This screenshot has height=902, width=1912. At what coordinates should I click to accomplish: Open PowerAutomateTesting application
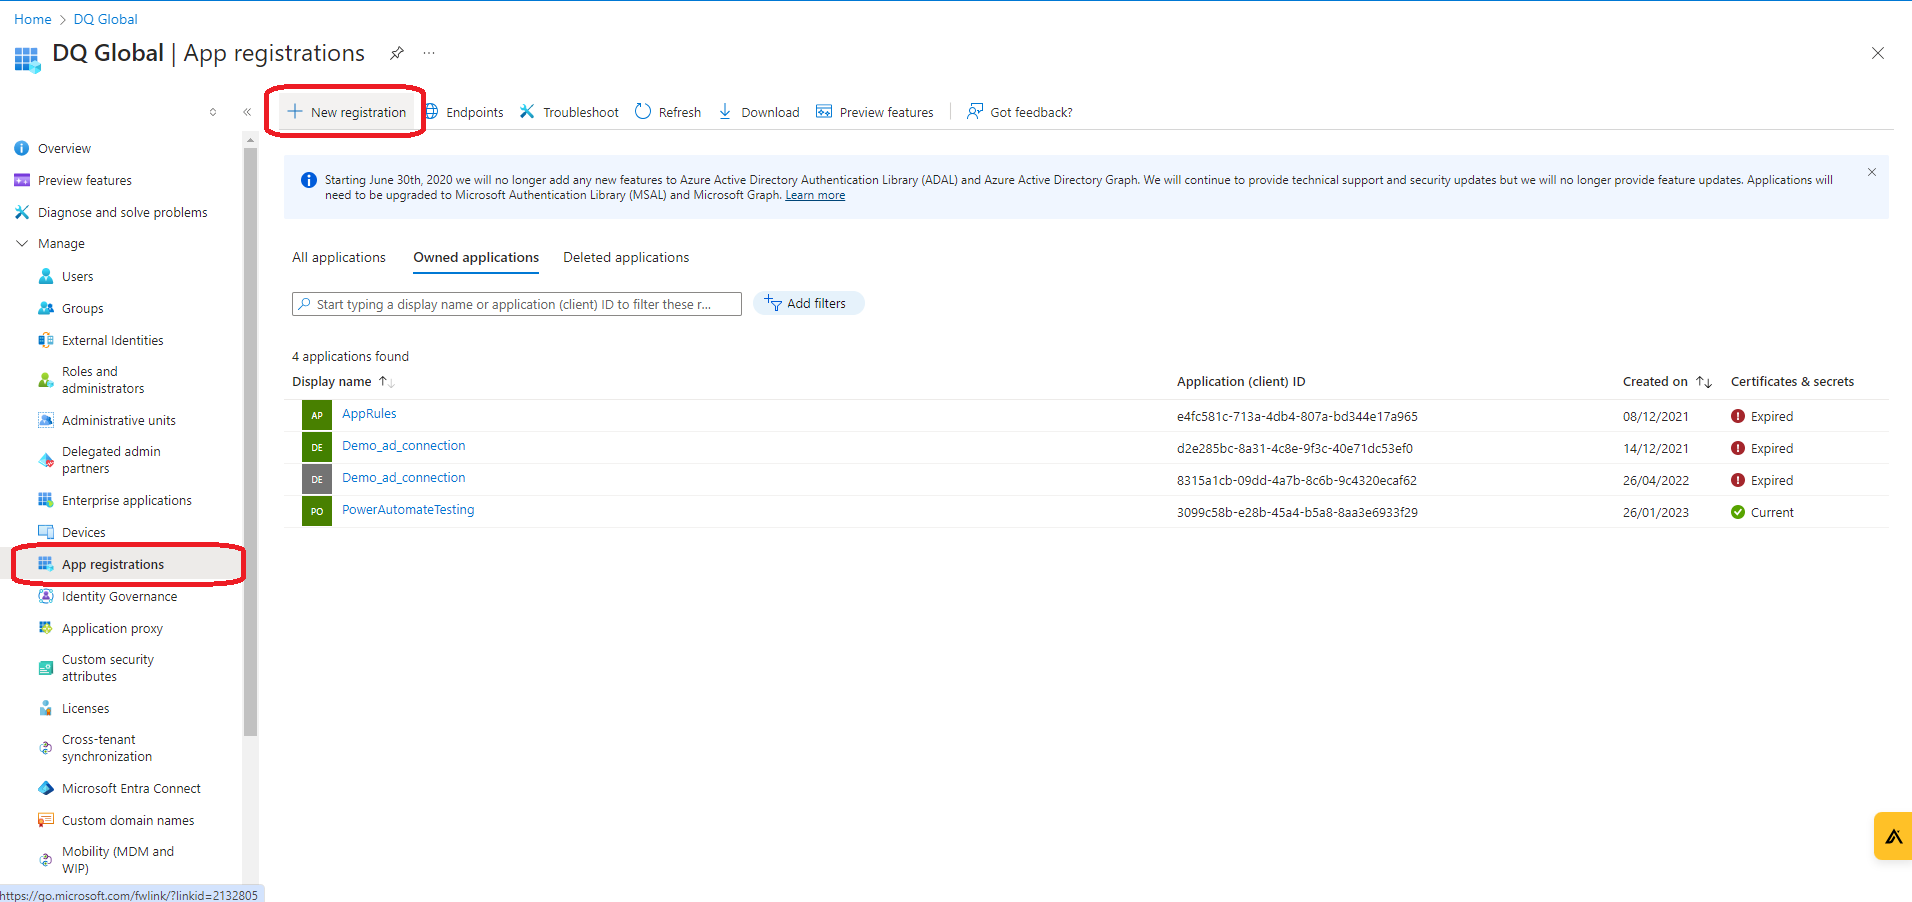coord(408,509)
